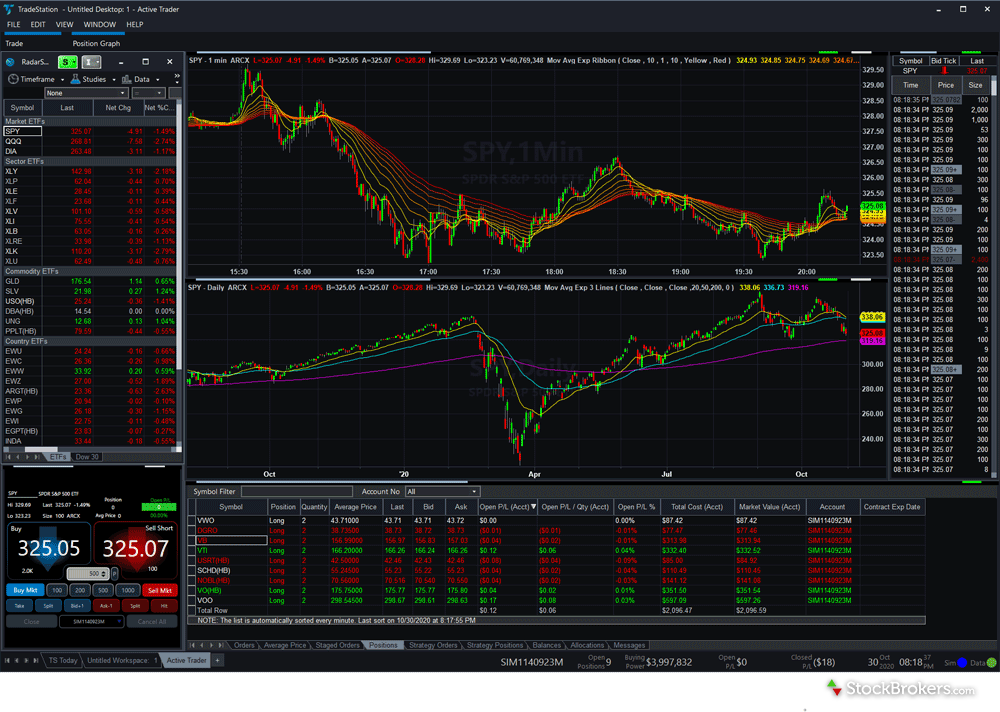1000x712 pixels.
Task: Open the None filter dropdown in RadarScreen
Action: 85,92
